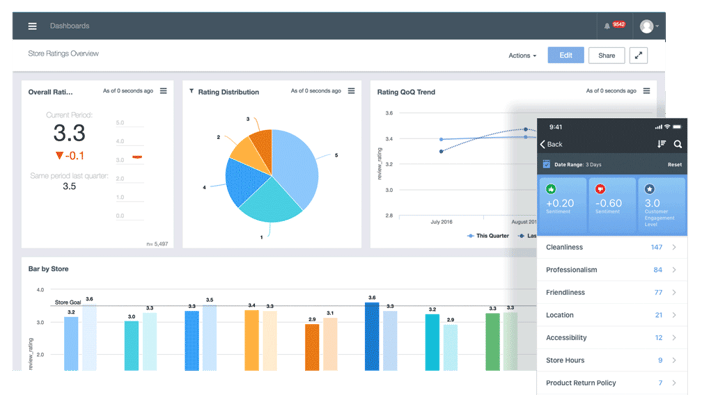702x395 pixels.
Task: Open the Friendliness row
Action: 612,292
